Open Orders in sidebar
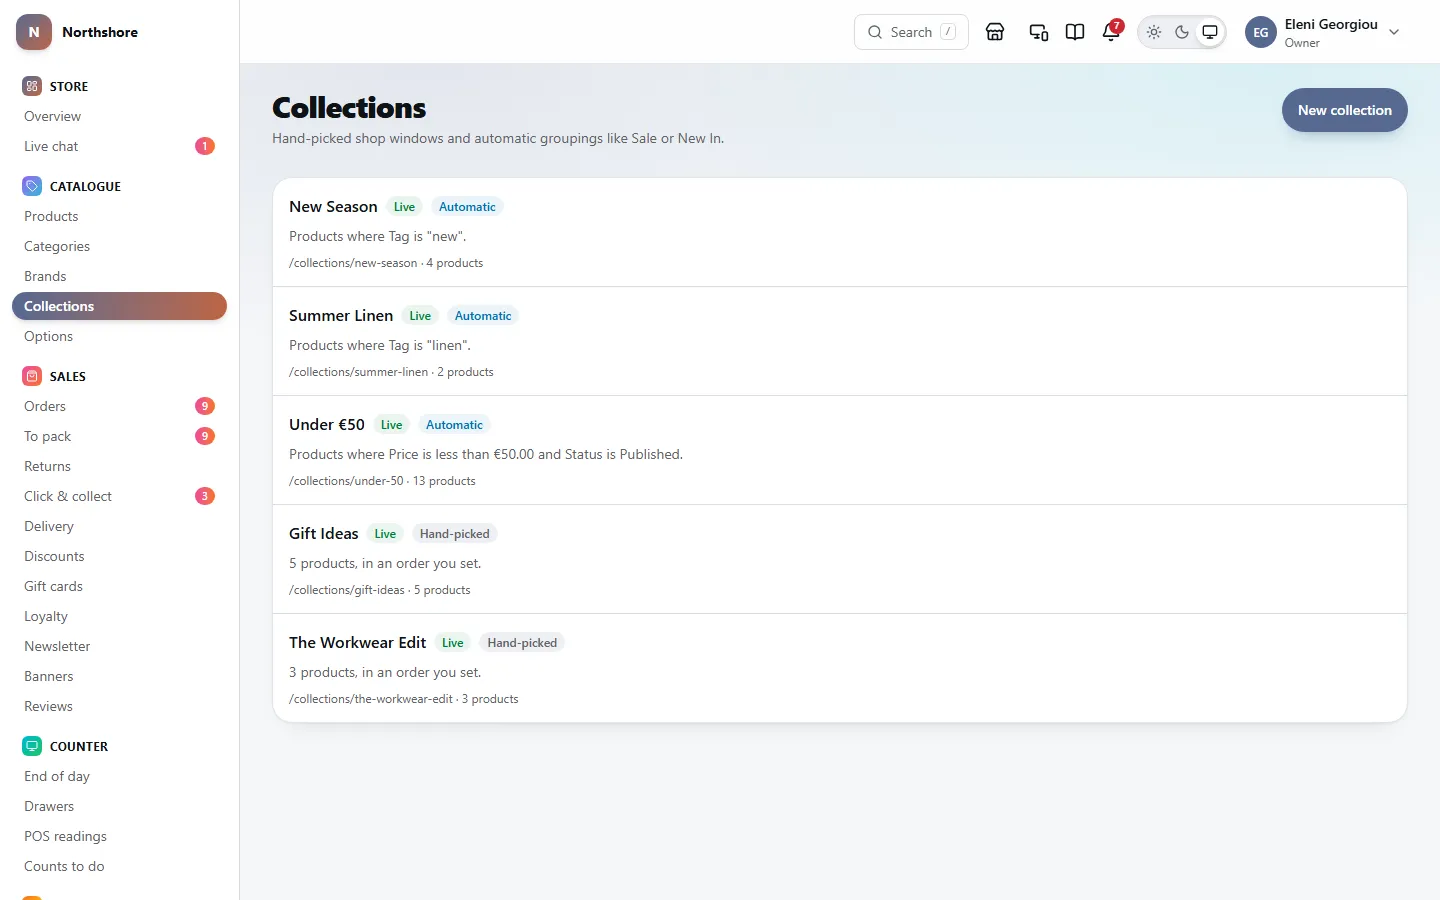Screen dimensions: 1440x900 point(119,406)
